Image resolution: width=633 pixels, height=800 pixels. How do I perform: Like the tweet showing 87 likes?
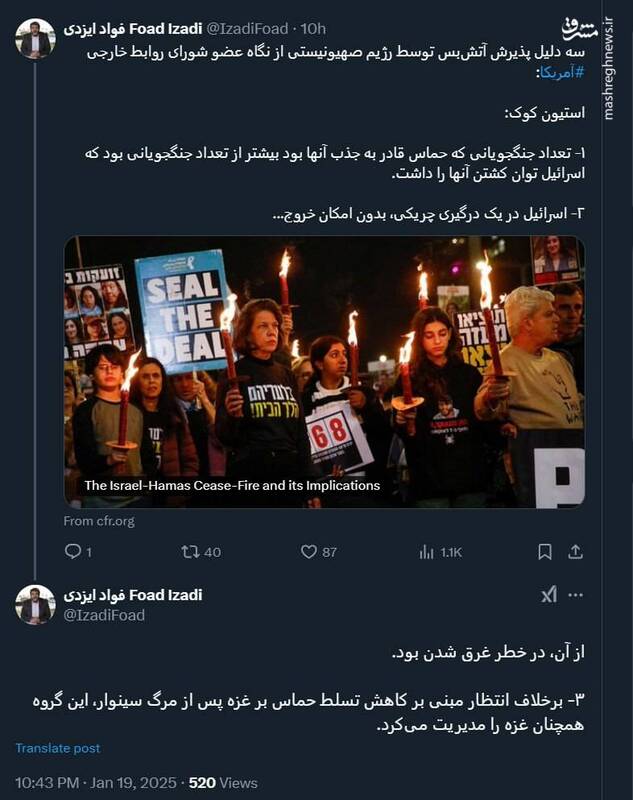click(318, 552)
